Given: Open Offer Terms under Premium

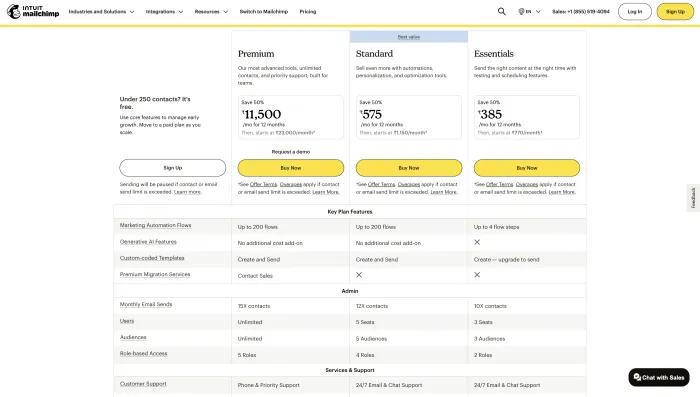Looking at the screenshot, I should (263, 184).
